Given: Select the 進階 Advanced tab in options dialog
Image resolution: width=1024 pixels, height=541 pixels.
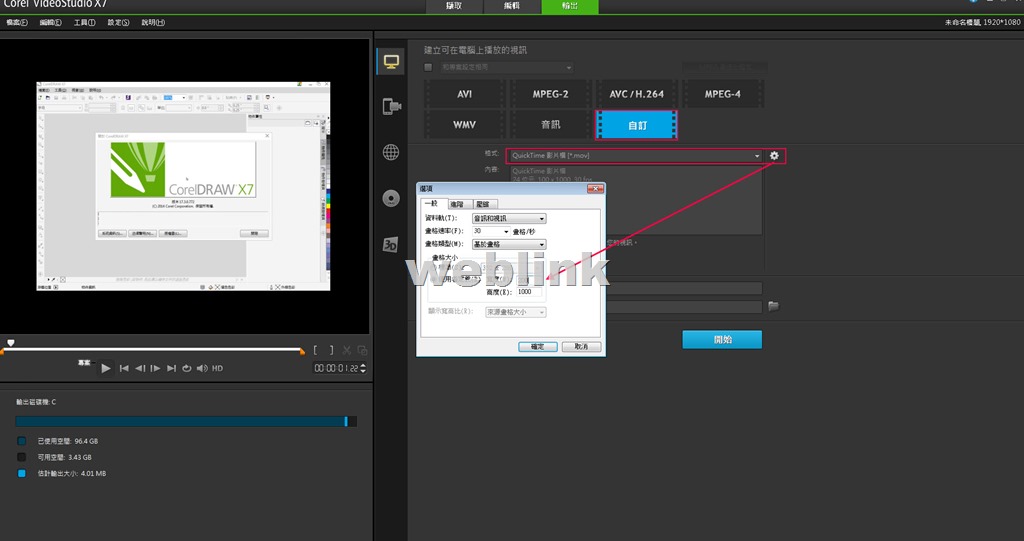Looking at the screenshot, I should (x=458, y=205).
